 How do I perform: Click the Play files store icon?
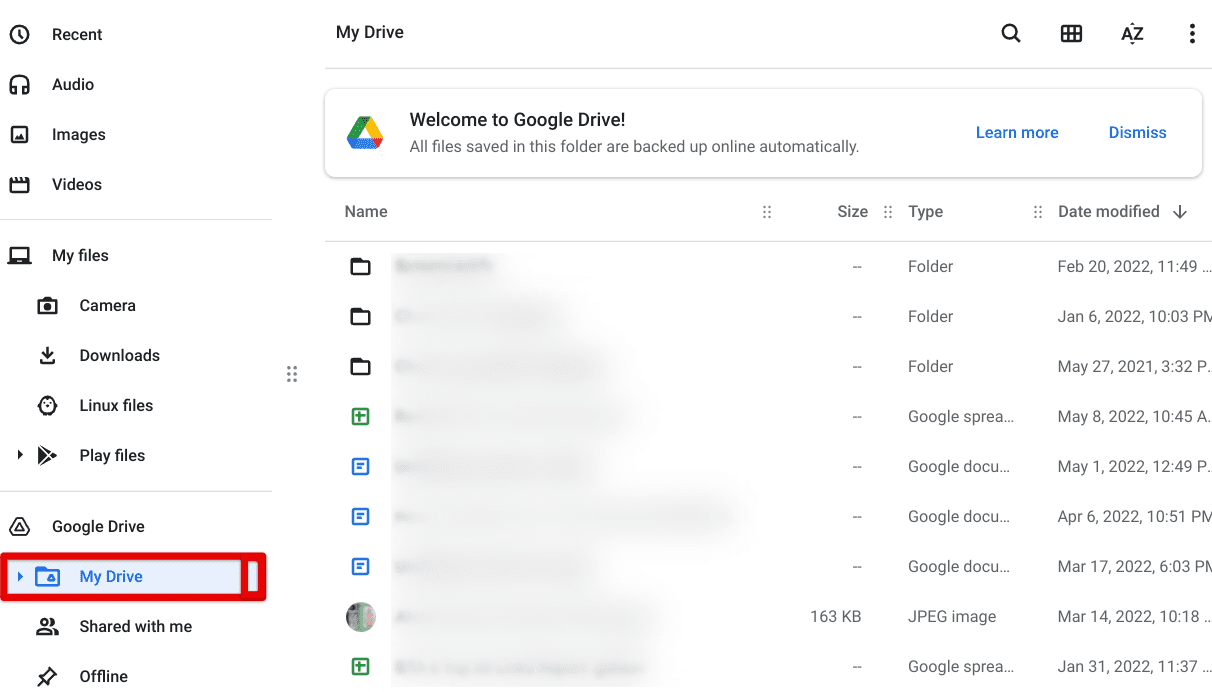coord(47,455)
